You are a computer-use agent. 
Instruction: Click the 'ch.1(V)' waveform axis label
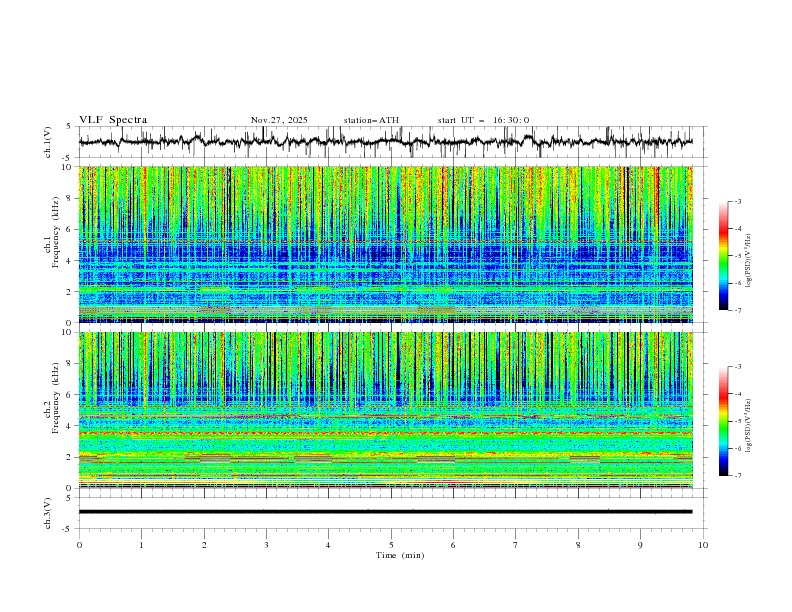pos(47,142)
